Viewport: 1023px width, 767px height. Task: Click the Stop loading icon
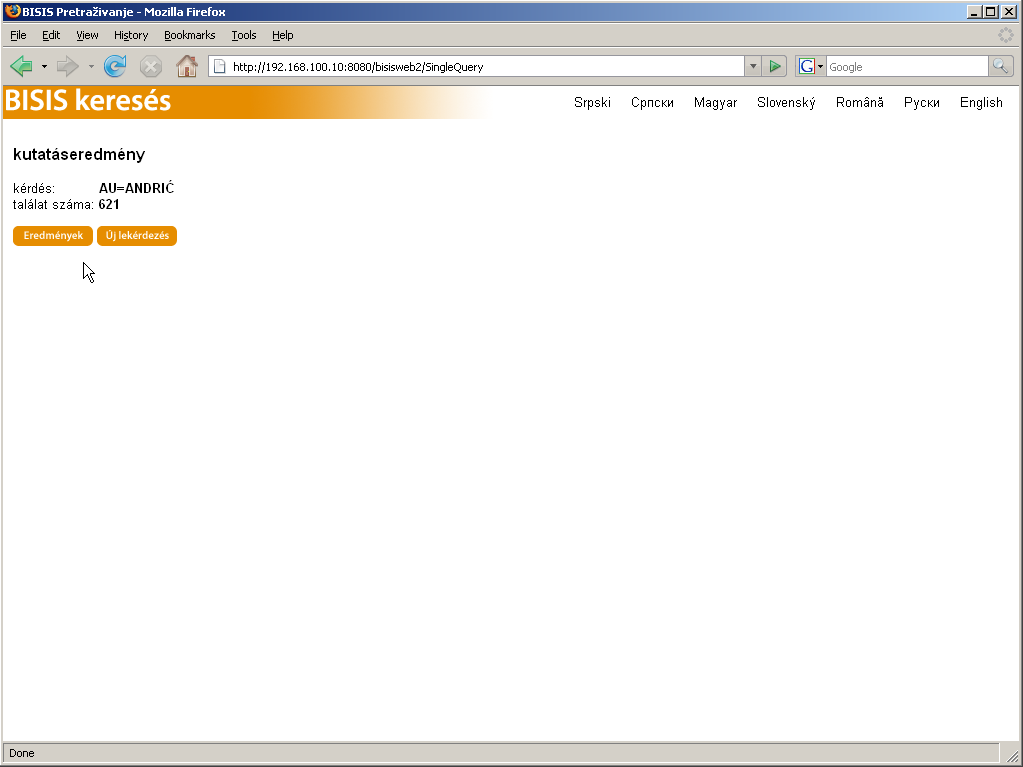[x=151, y=67]
